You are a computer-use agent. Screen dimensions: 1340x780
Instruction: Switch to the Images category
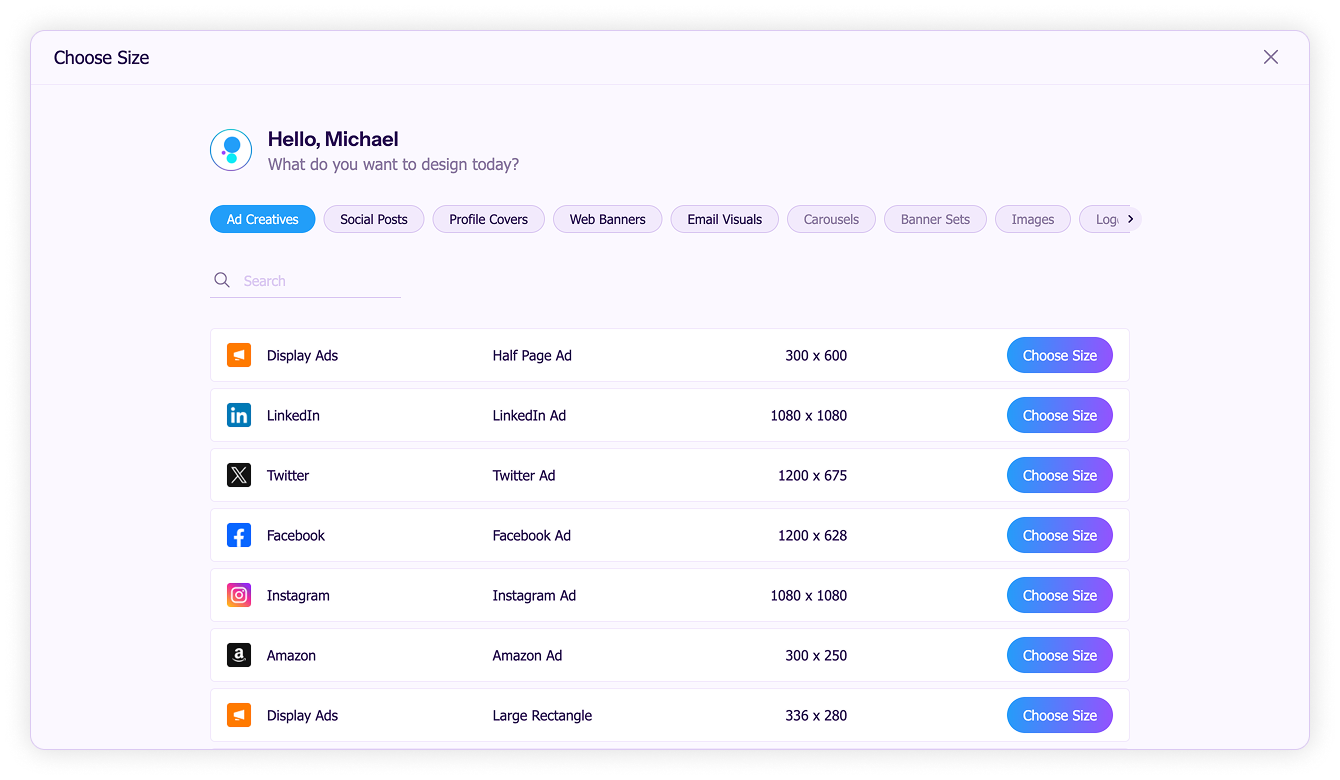pos(1033,219)
